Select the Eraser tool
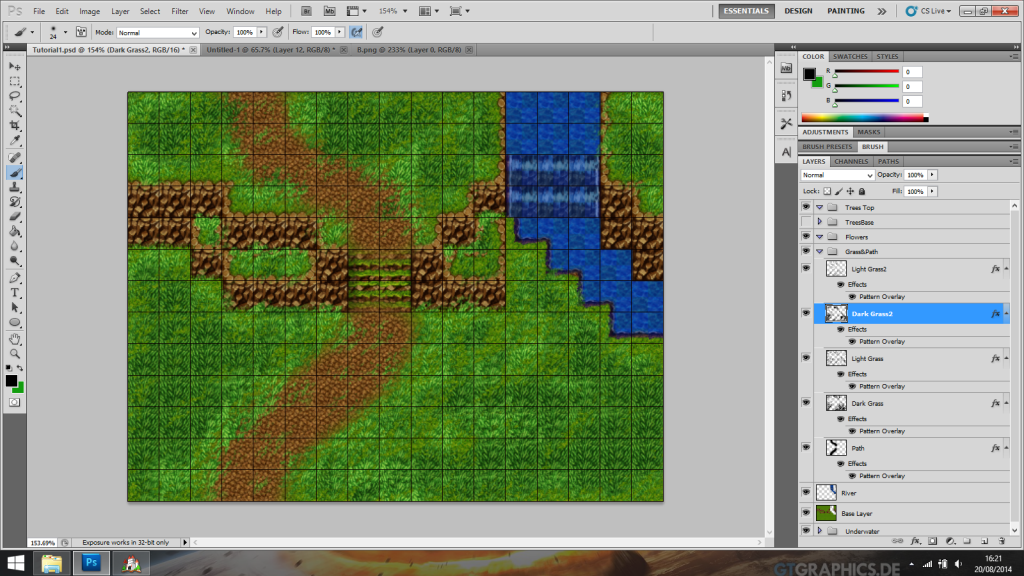 pyautogui.click(x=14, y=217)
